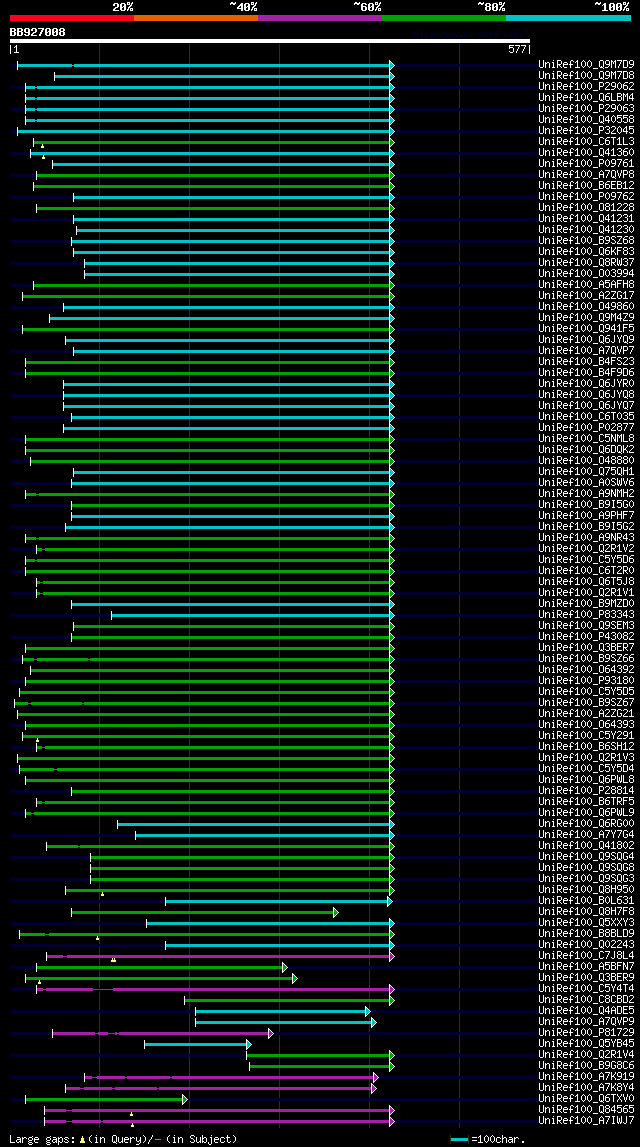The height and width of the screenshot is (1147, 640).
Task: Open hit UniRef100_P29062
Action: coord(586,86)
